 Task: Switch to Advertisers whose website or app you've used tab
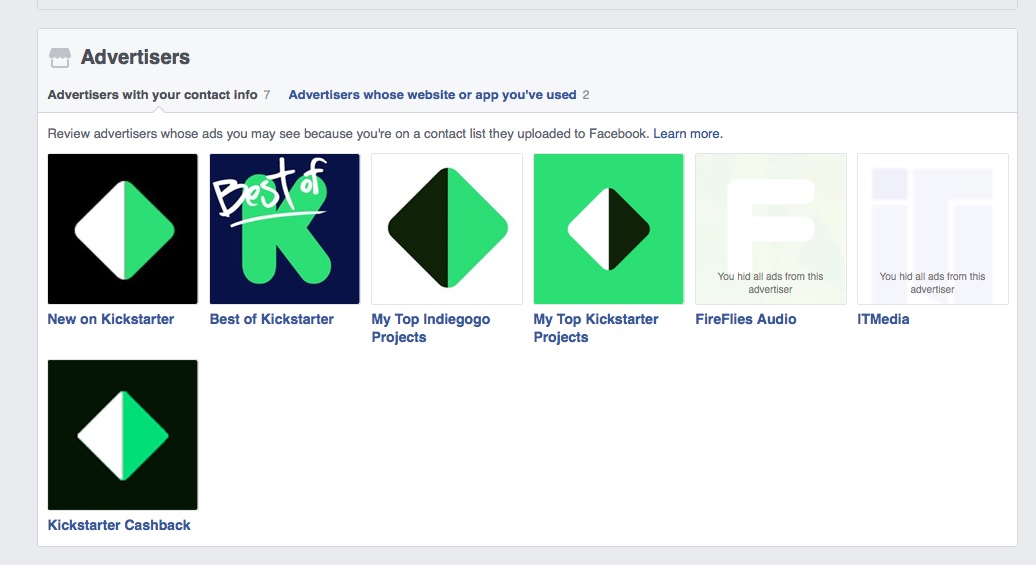pyautogui.click(x=438, y=94)
